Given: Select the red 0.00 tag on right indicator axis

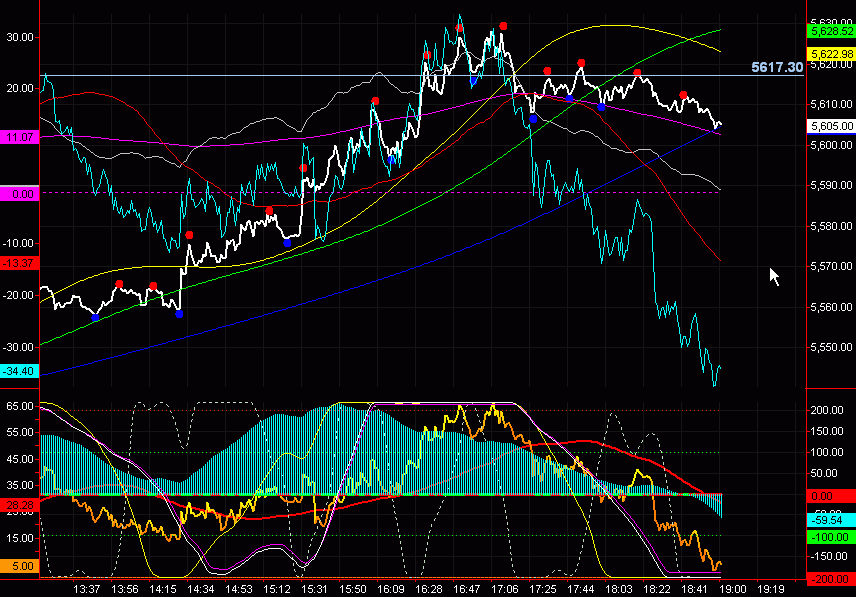Looking at the screenshot, I should click(x=831, y=496).
